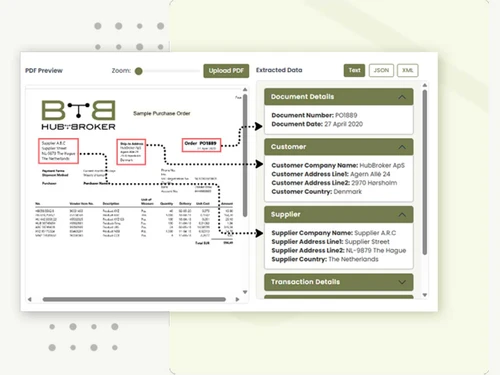500x375 pixels.
Task: Click PDF preview scroll up arrow
Action: (x=245, y=90)
